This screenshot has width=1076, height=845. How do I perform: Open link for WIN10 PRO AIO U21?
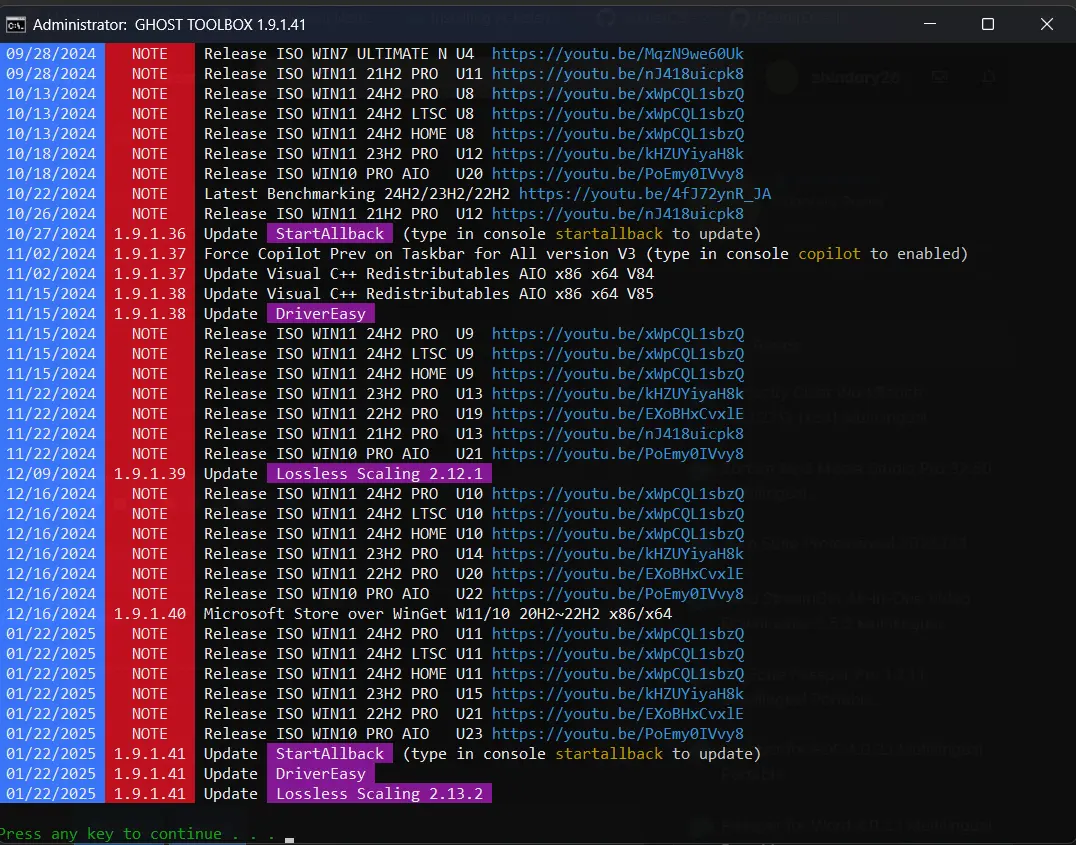618,454
